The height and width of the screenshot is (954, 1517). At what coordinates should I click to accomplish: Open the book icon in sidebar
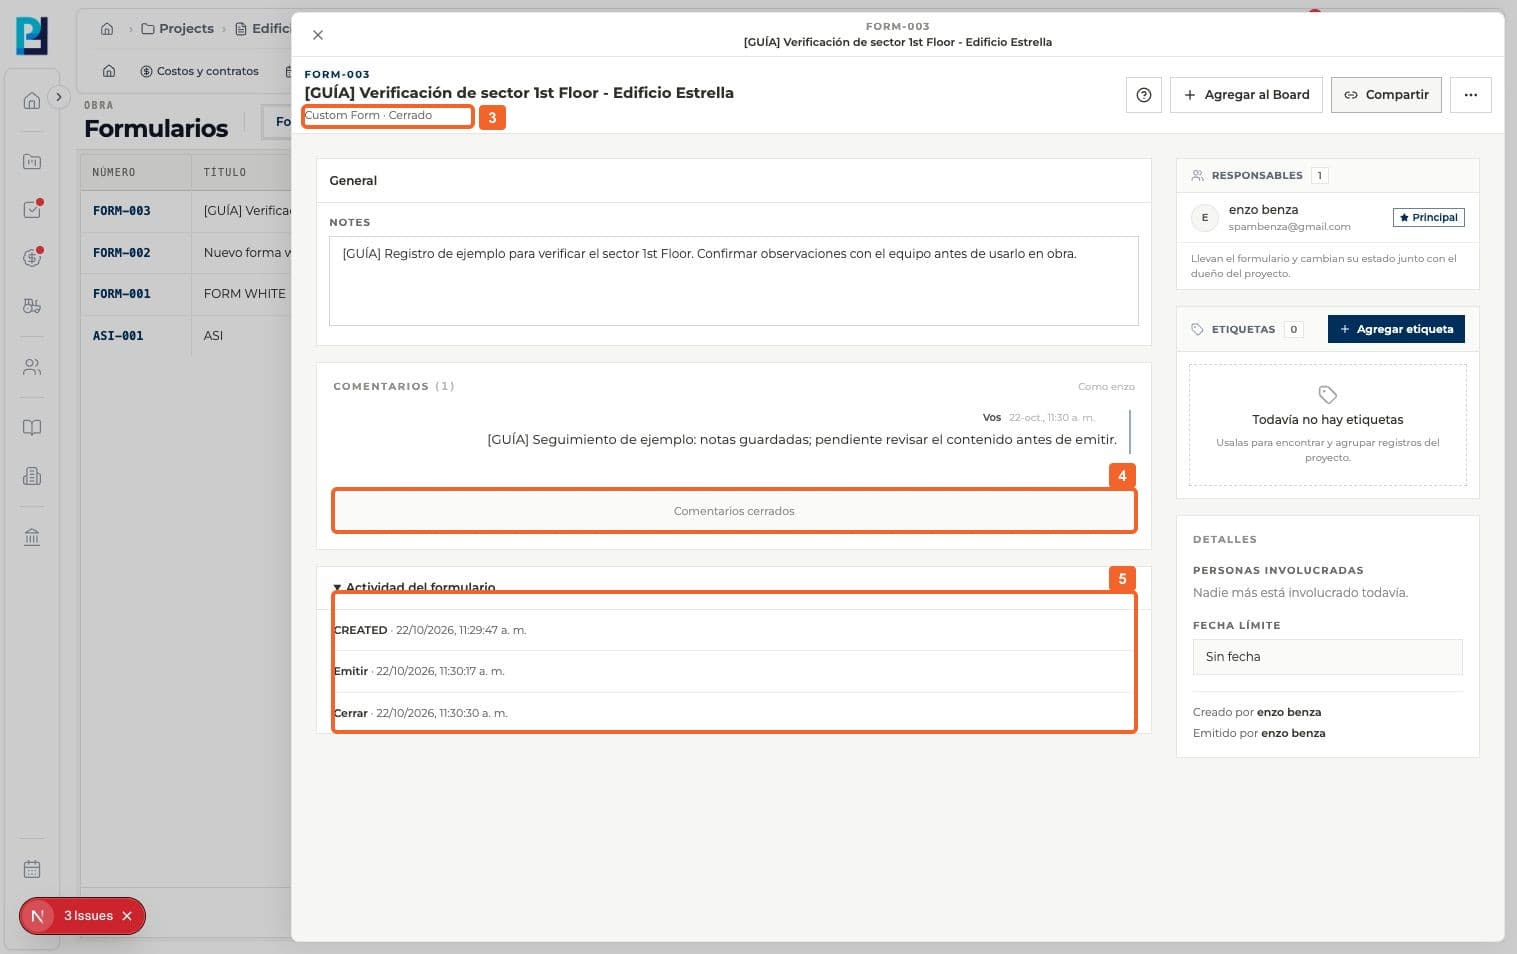coord(32,428)
